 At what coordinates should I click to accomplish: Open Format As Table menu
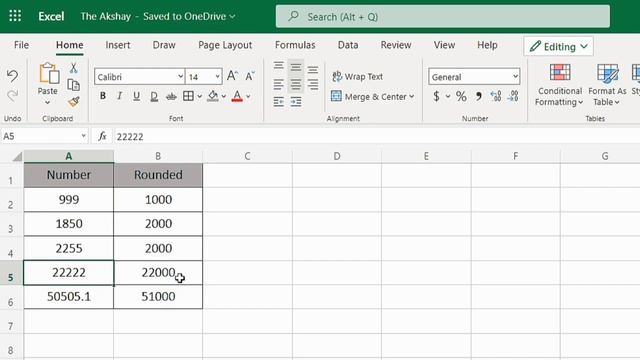607,85
